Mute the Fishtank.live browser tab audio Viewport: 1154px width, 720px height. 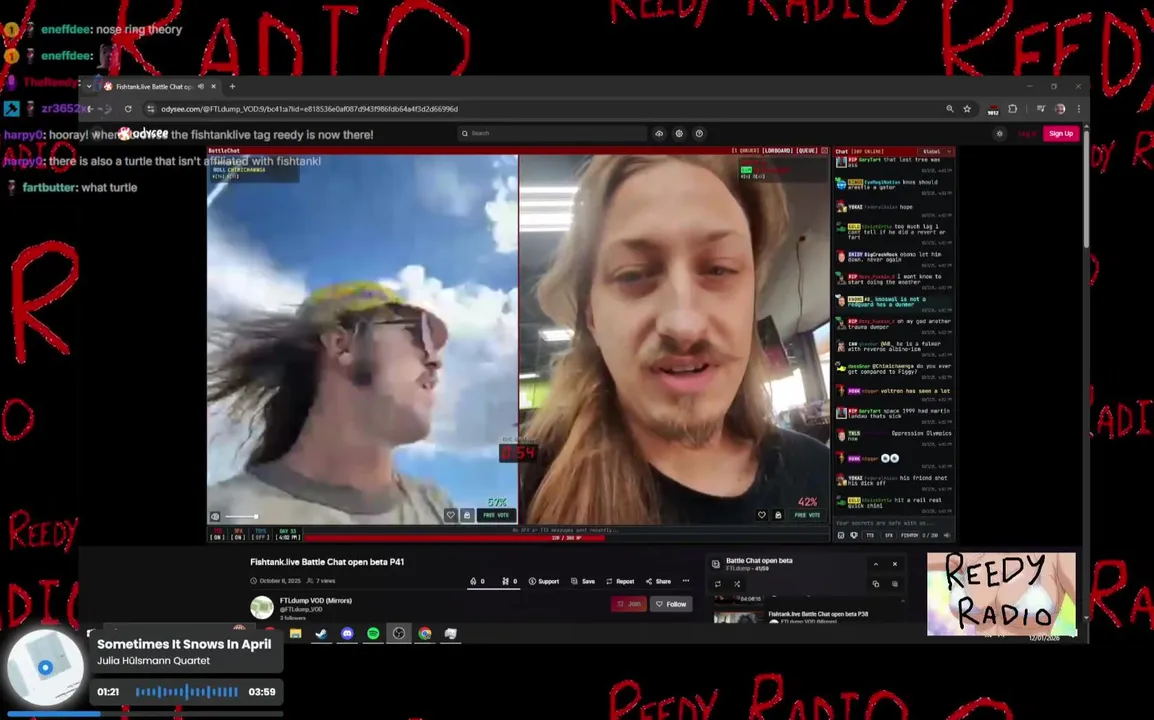click(x=201, y=86)
